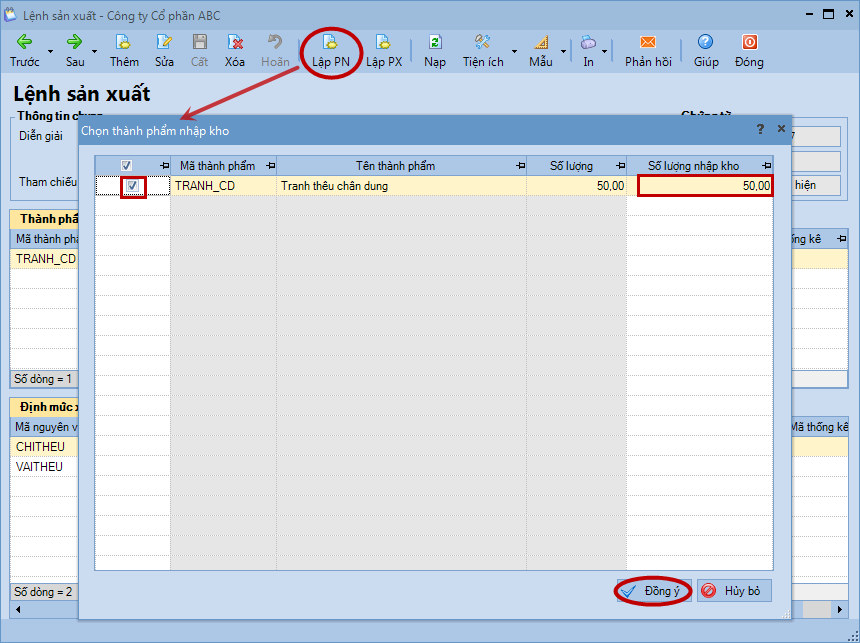860x643 pixels.
Task: Toggle the select-all header checkbox
Action: pyautogui.click(x=126, y=166)
